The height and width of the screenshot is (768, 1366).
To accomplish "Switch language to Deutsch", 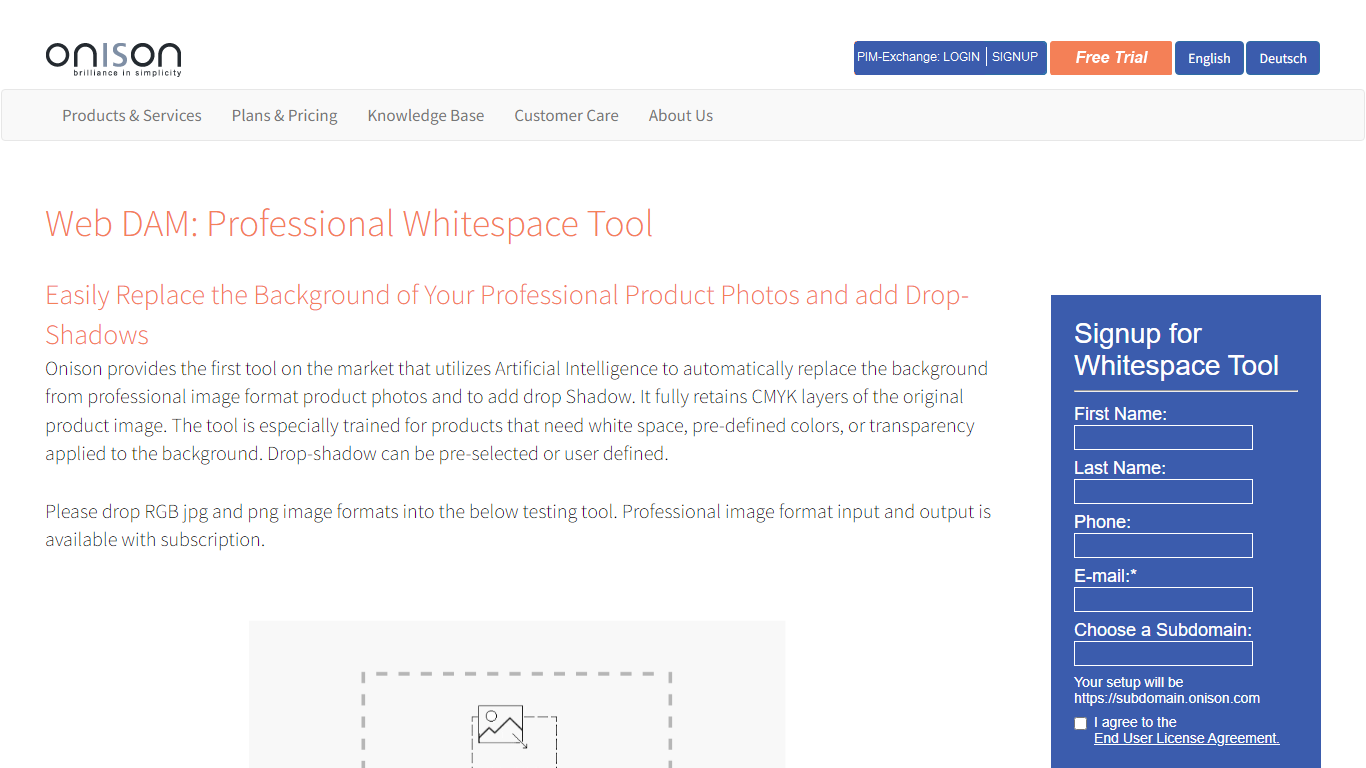I will [x=1282, y=58].
